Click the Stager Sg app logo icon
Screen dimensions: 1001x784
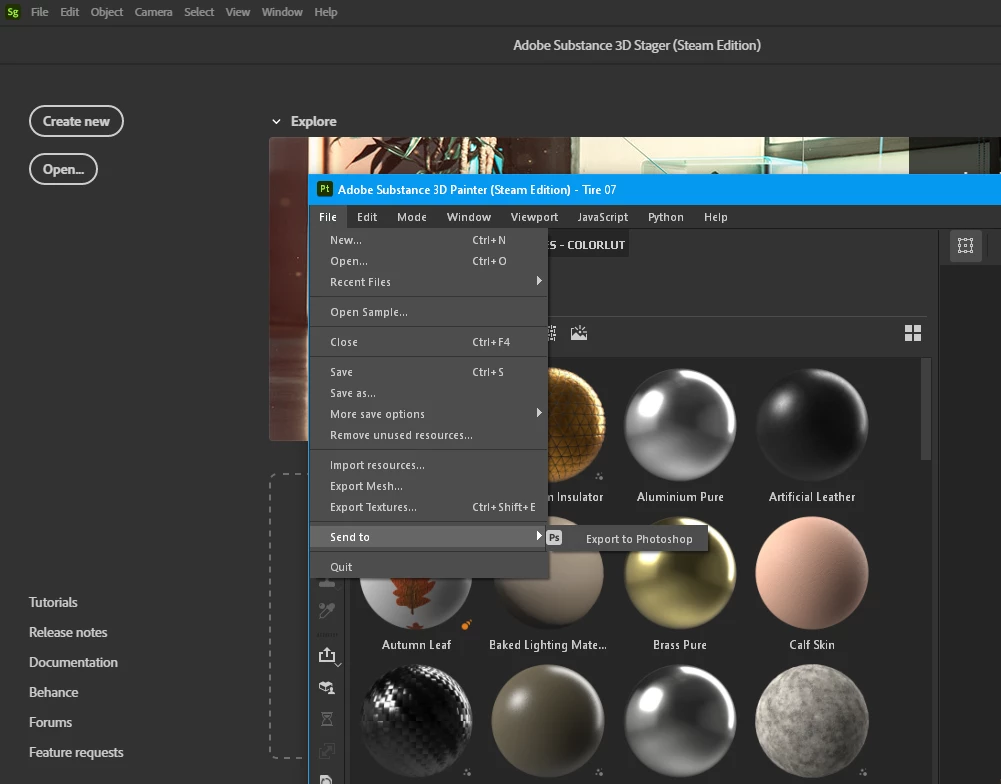click(x=13, y=11)
